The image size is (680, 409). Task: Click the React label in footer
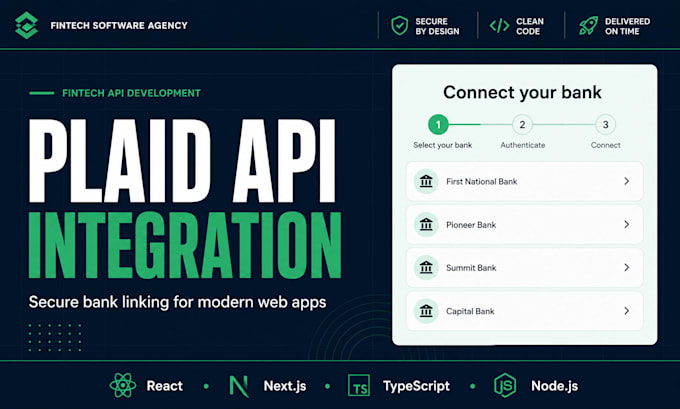click(164, 386)
